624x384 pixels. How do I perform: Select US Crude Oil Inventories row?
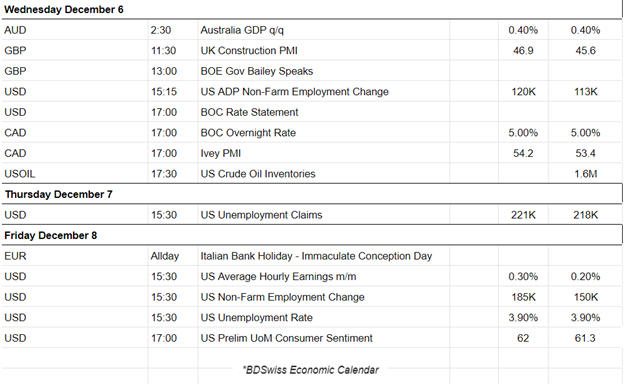(x=312, y=174)
